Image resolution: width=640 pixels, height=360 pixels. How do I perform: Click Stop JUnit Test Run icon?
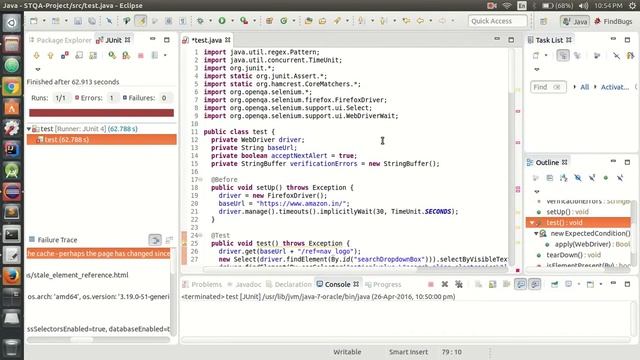141,55
